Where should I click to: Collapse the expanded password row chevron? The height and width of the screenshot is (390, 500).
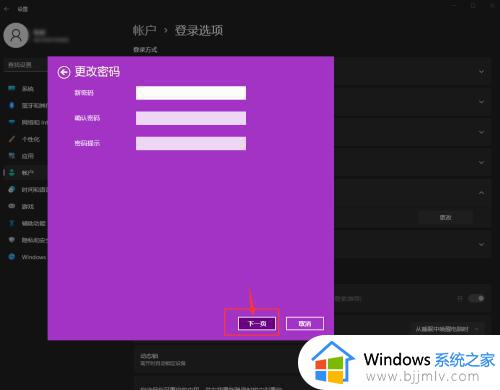481,193
